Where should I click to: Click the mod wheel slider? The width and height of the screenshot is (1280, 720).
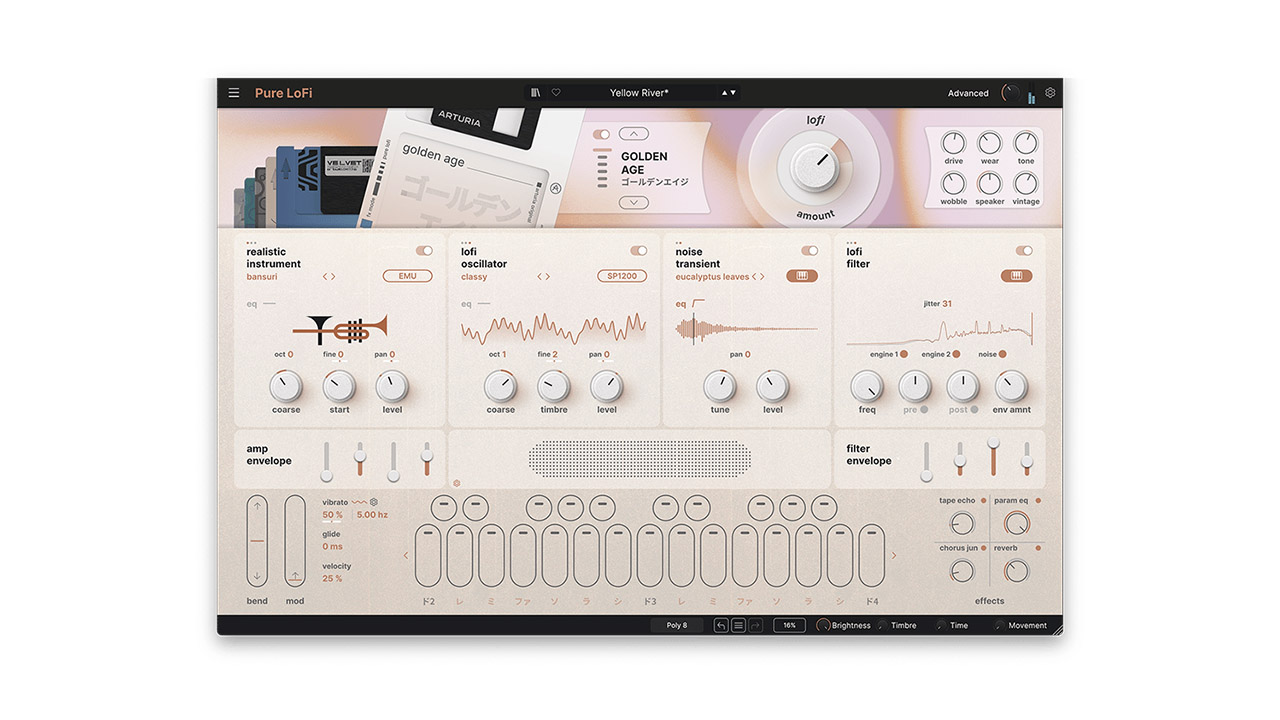pos(294,541)
